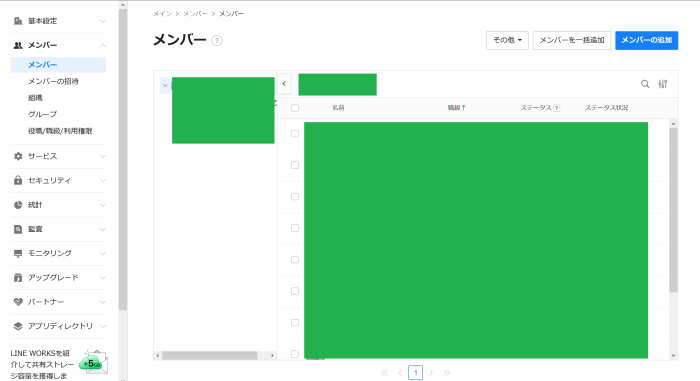Image resolution: width=700 pixels, height=381 pixels.
Task: Open the その他 dropdown
Action: (507, 40)
